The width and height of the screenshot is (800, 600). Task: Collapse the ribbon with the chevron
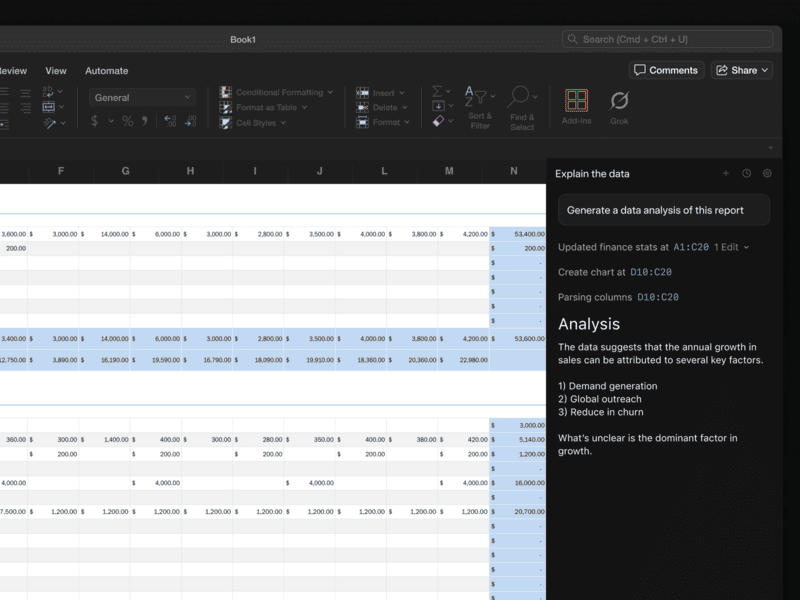coord(770,148)
